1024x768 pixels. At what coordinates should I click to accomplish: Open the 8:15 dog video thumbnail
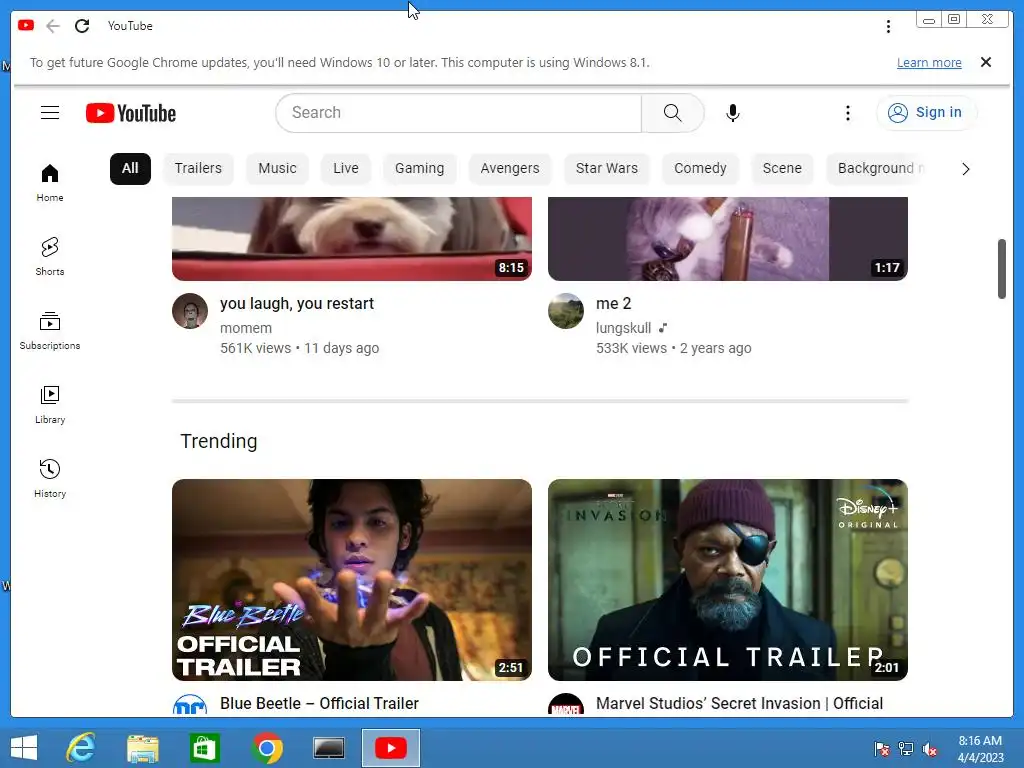point(351,239)
